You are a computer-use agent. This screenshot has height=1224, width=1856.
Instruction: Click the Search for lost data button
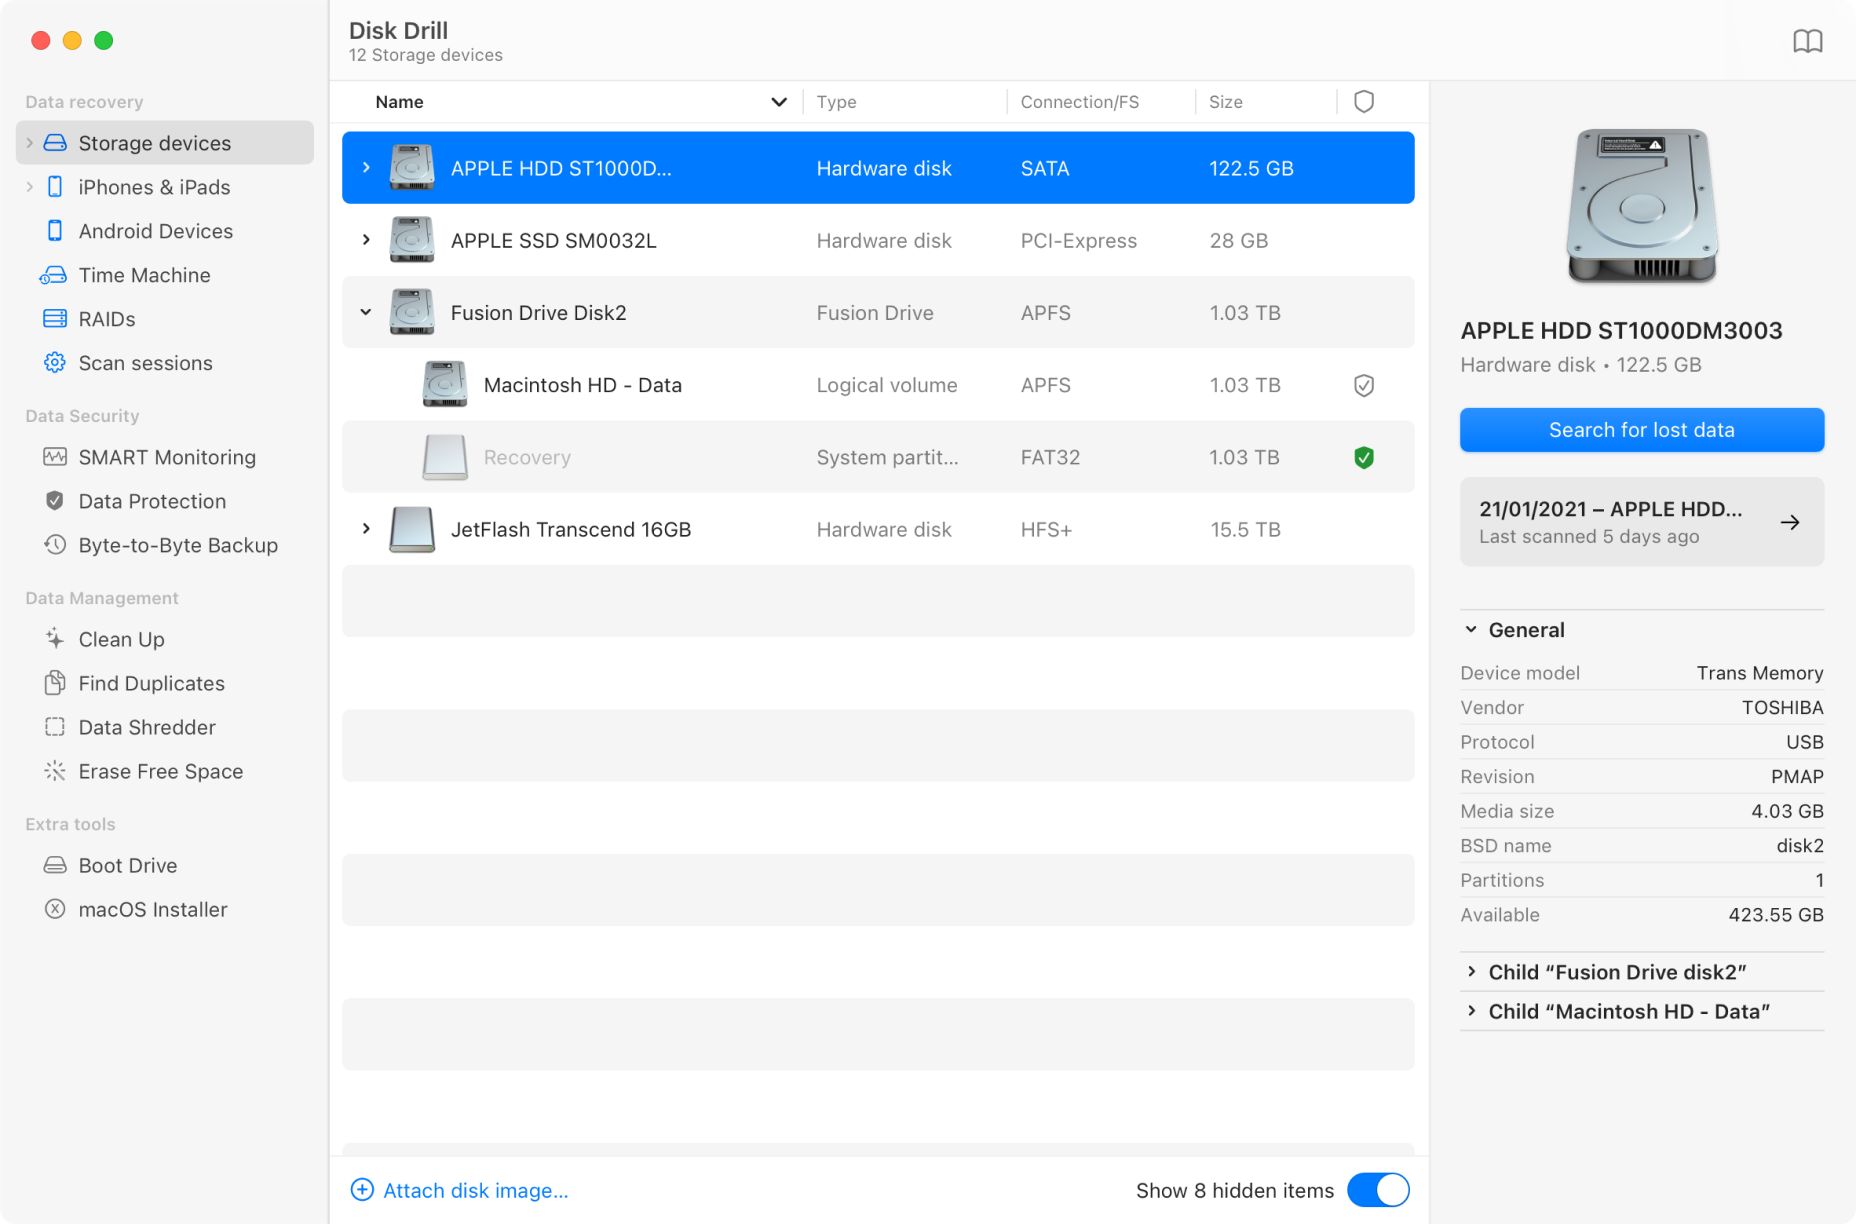click(x=1641, y=430)
